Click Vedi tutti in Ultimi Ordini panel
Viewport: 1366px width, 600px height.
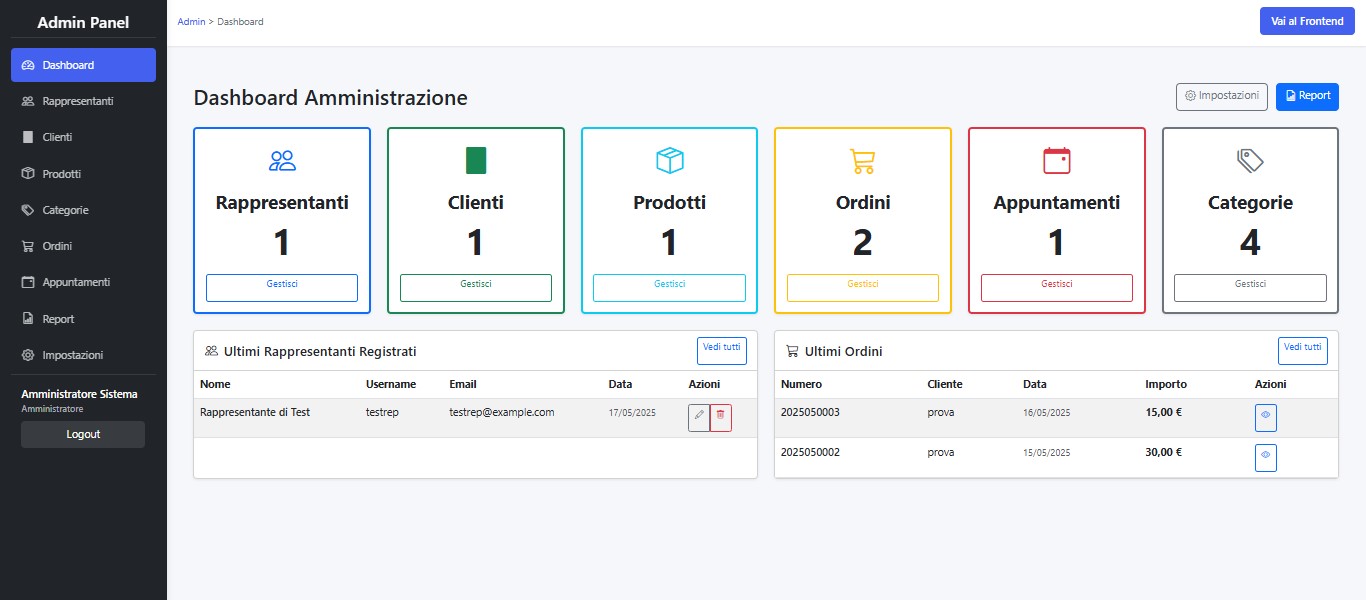(1302, 350)
